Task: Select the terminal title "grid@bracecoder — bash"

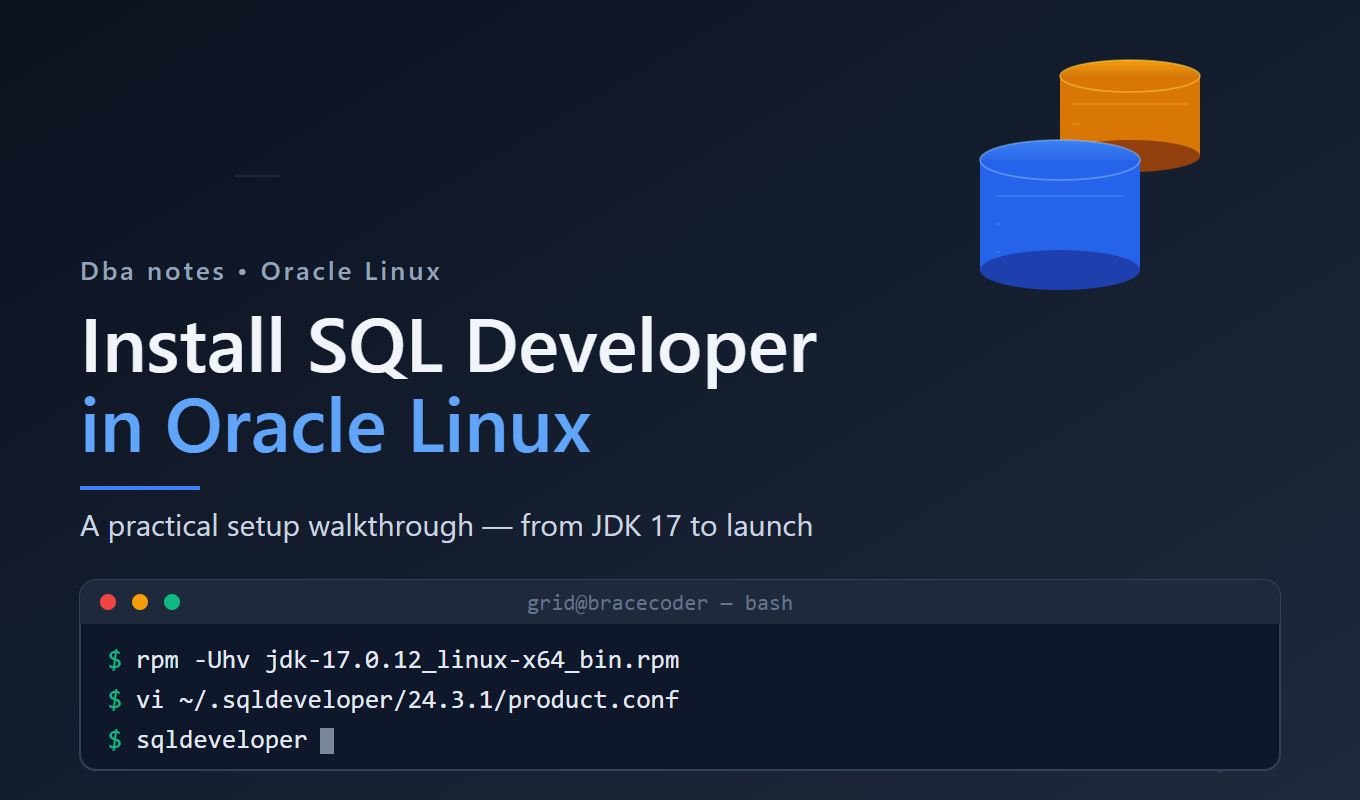Action: point(660,603)
